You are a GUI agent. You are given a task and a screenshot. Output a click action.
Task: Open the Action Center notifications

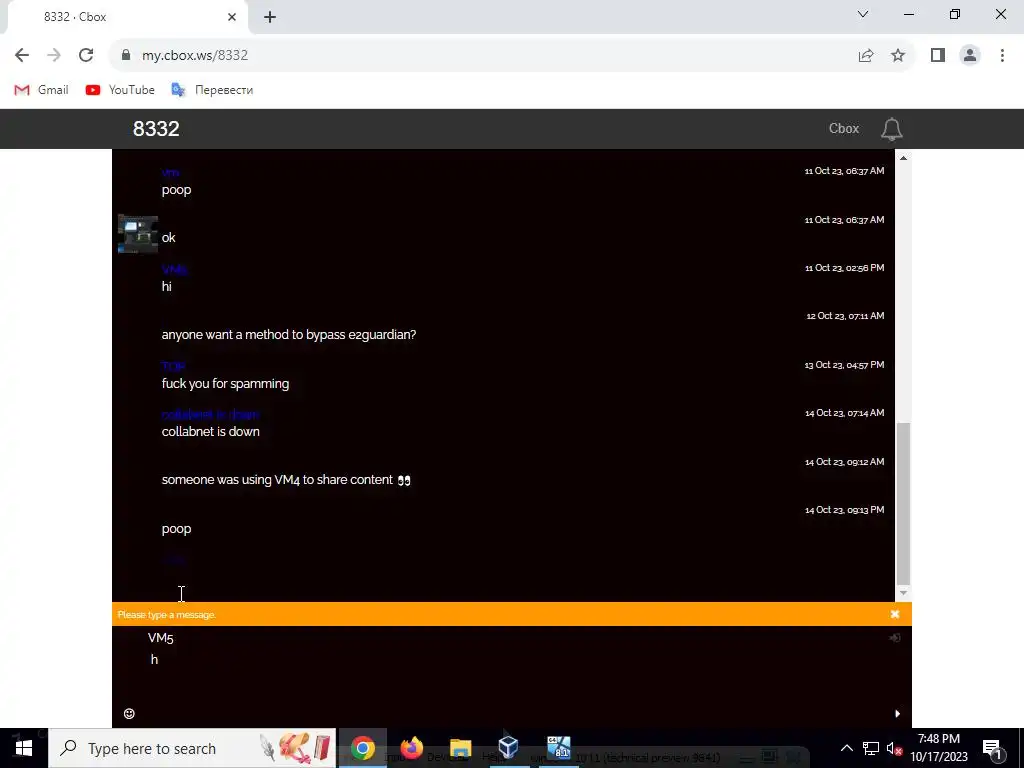click(x=992, y=748)
